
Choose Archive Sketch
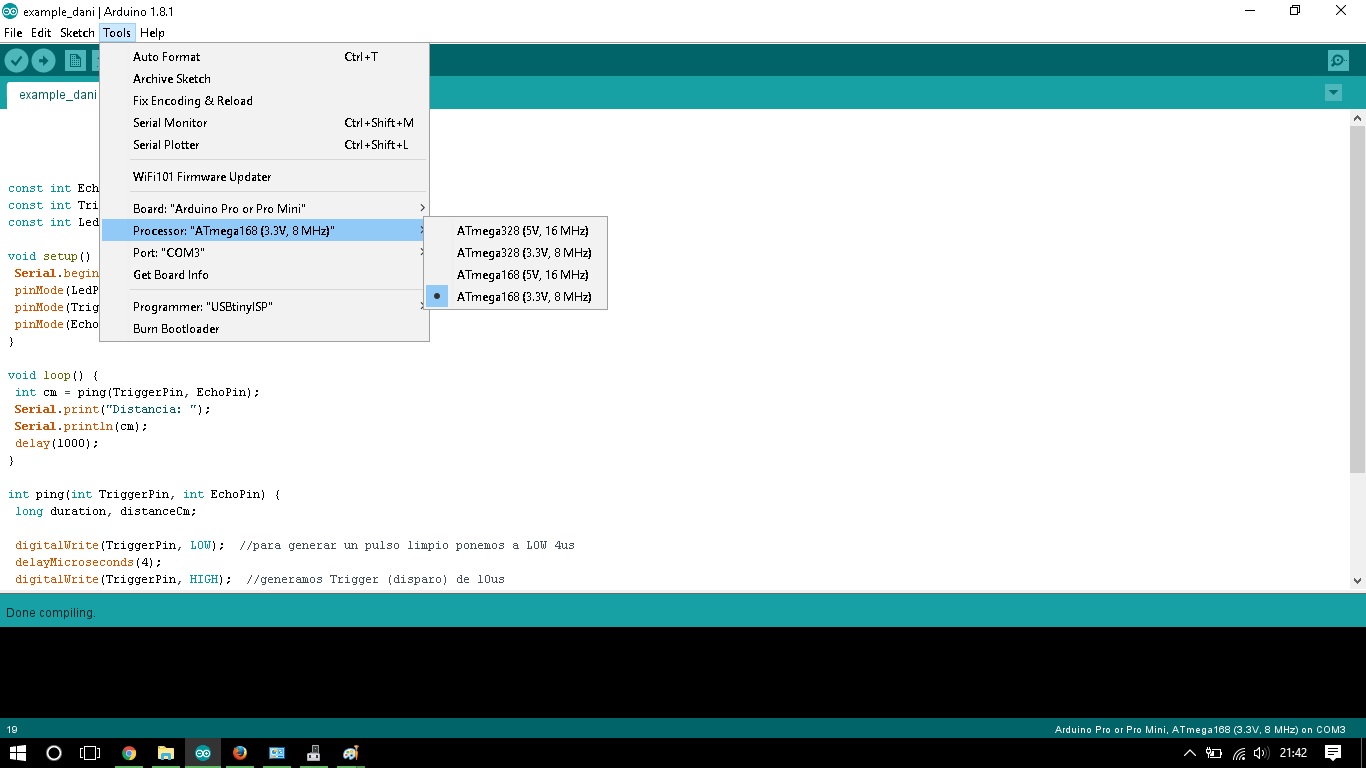(x=265, y=79)
